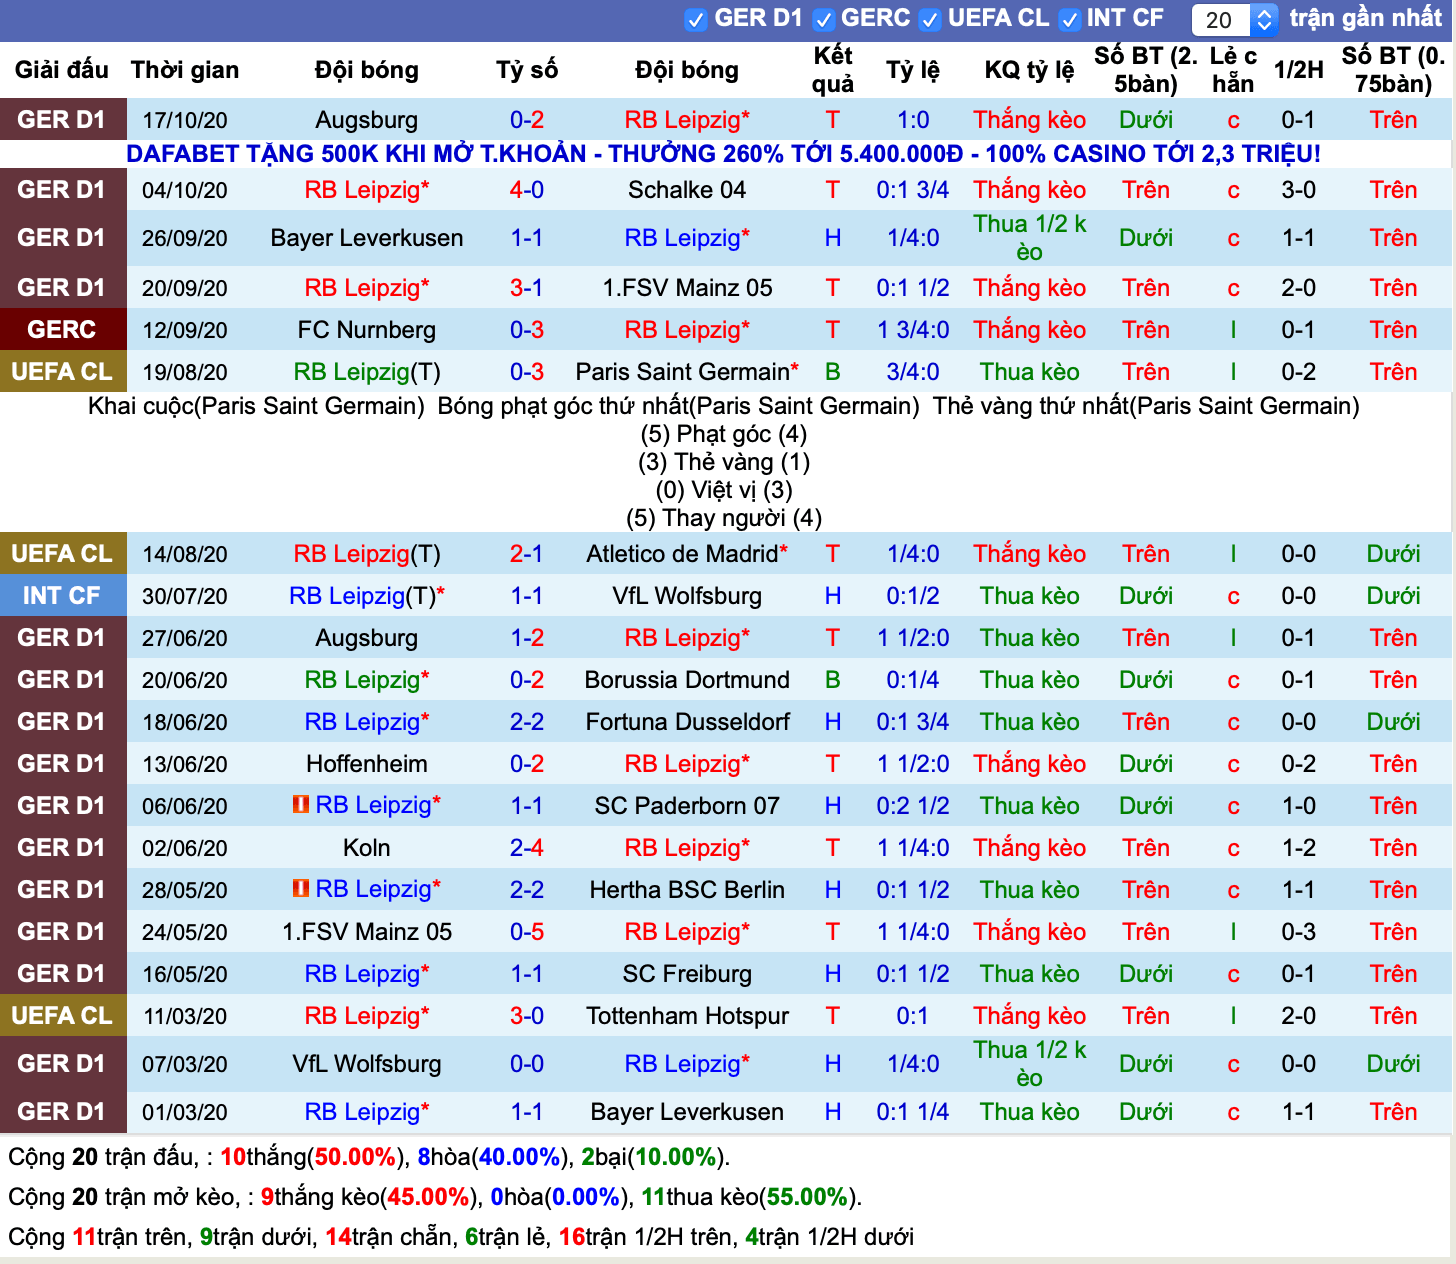
Task: Click Bayer Leverkusen in 01/03/20 row
Action: [x=687, y=1112]
